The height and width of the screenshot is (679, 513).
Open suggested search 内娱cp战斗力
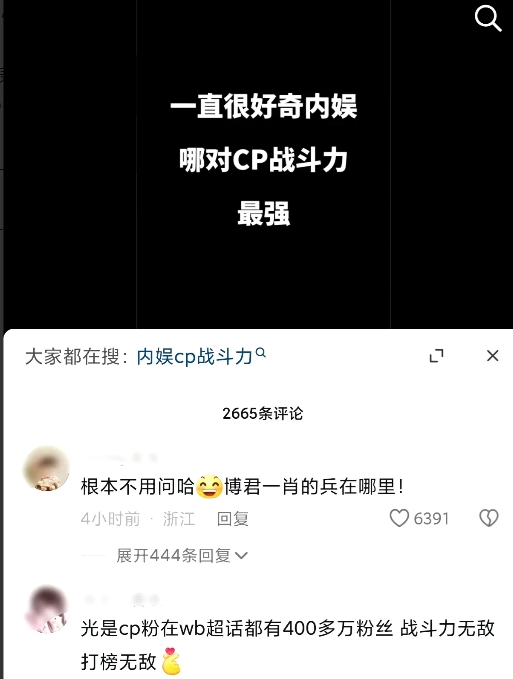(194, 357)
